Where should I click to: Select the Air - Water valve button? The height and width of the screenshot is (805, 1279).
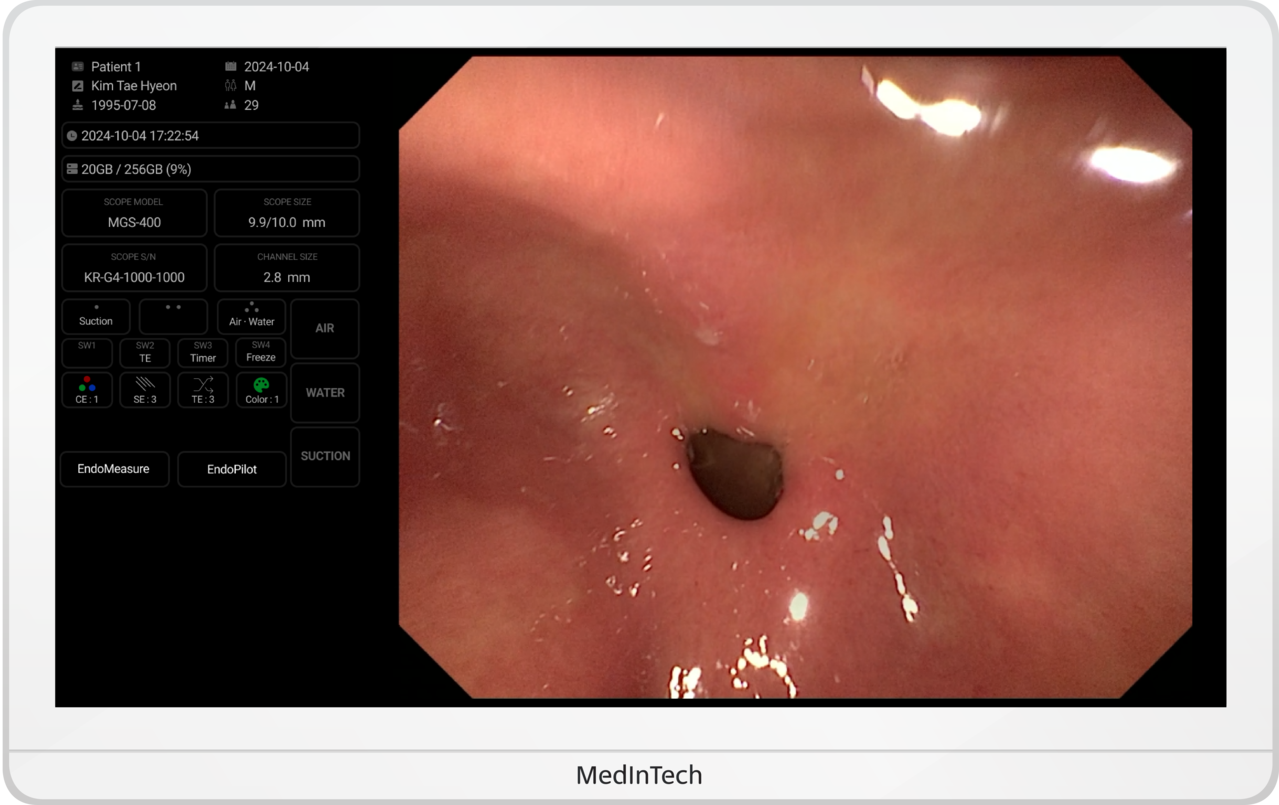coord(252,316)
